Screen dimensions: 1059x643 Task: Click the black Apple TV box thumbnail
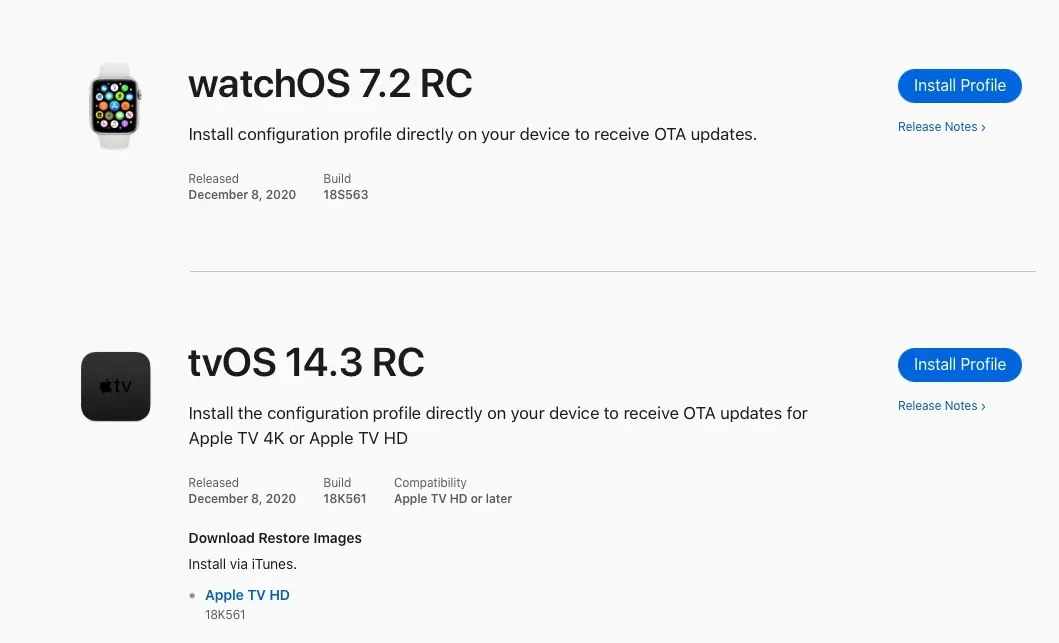115,386
